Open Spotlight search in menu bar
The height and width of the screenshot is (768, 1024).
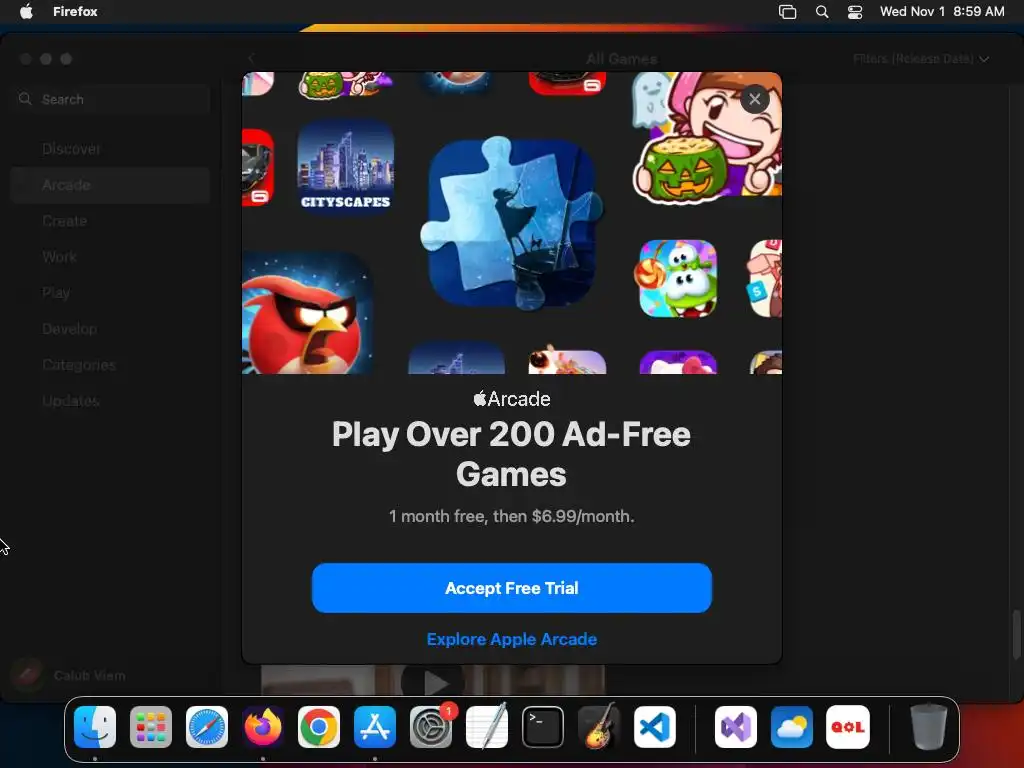[x=822, y=12]
